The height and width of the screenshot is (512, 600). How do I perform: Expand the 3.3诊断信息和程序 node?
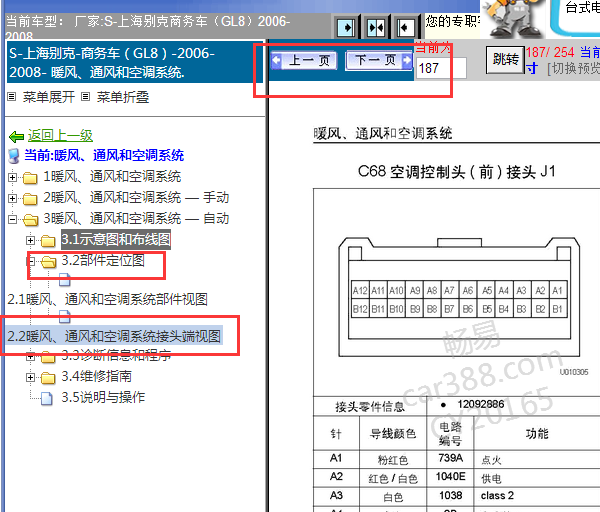point(30,357)
